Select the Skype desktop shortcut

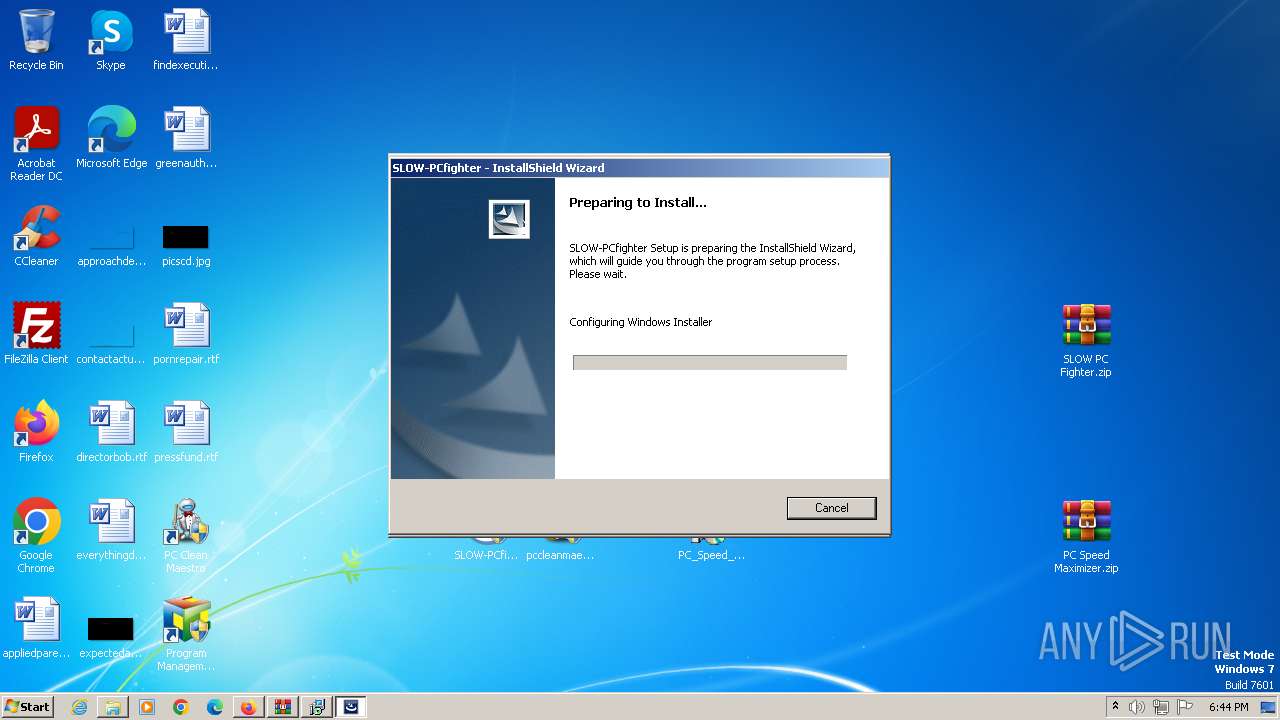[x=111, y=40]
